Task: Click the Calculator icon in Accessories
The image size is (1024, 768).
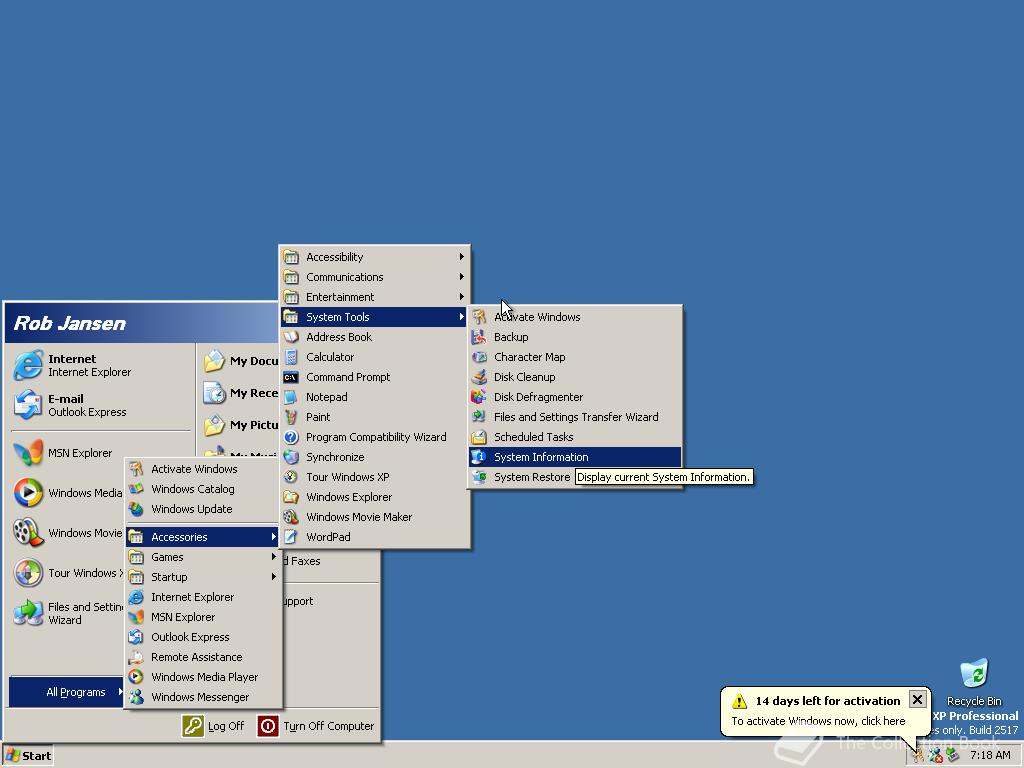Action: click(291, 357)
